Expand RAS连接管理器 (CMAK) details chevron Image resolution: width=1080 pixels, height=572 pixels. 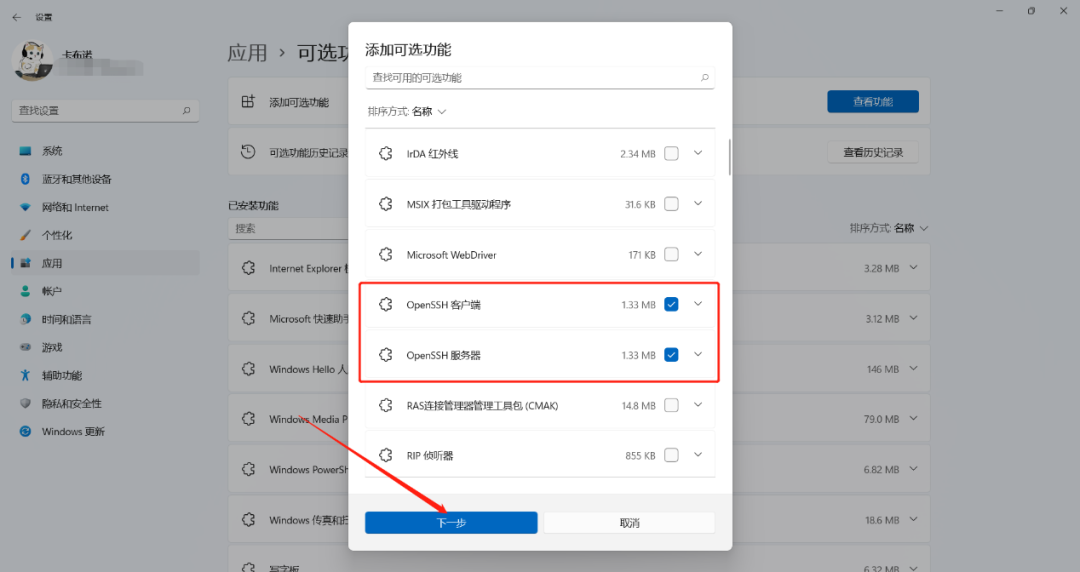[698, 405]
